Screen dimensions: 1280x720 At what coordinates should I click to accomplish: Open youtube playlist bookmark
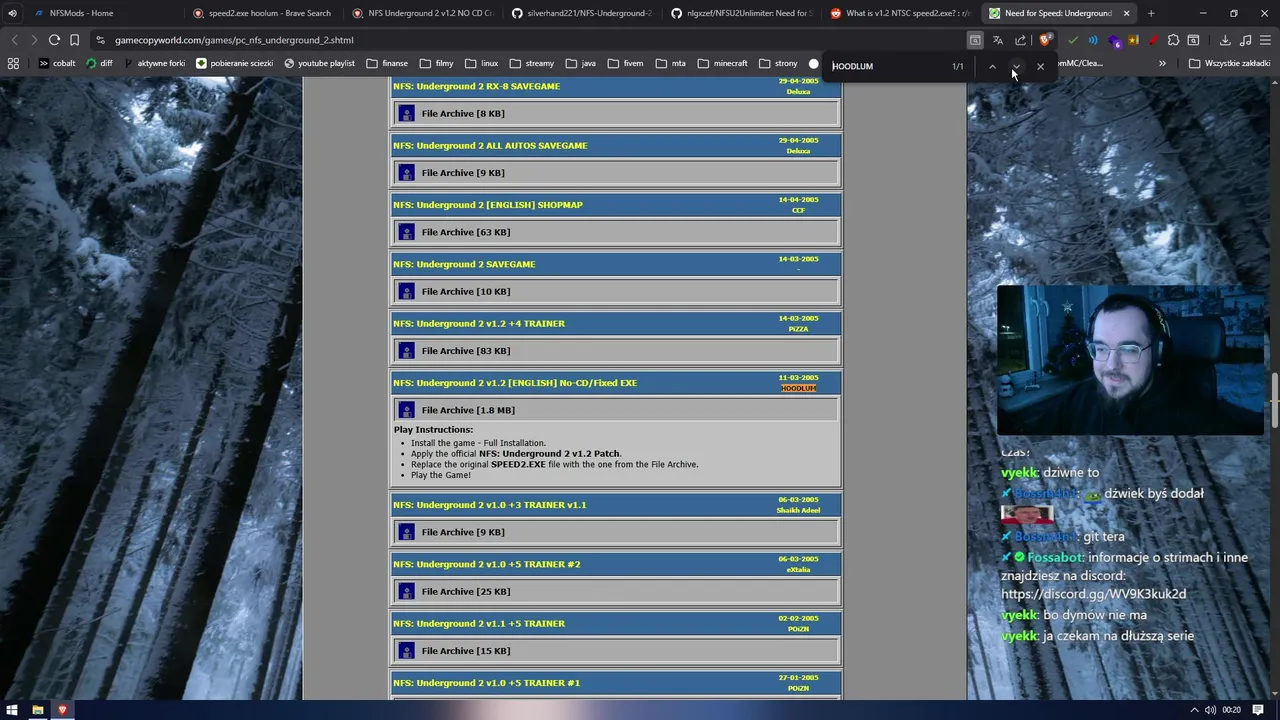click(319, 63)
